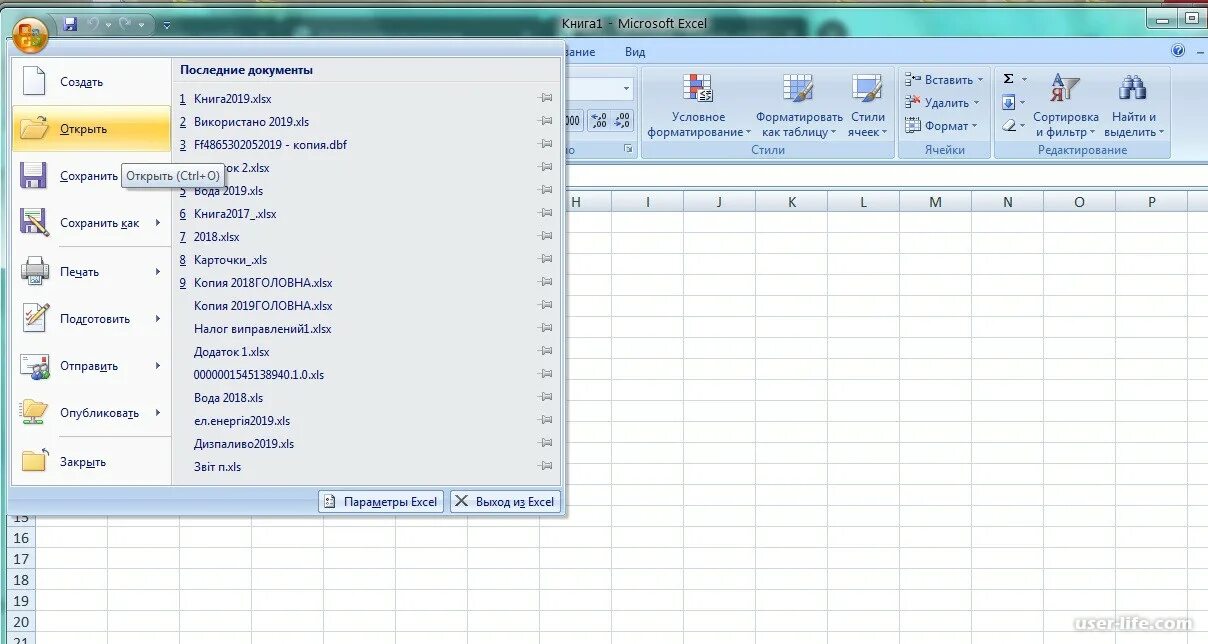Toggle pin for Вода 2018.xls
This screenshot has width=1208, height=644.
(546, 397)
